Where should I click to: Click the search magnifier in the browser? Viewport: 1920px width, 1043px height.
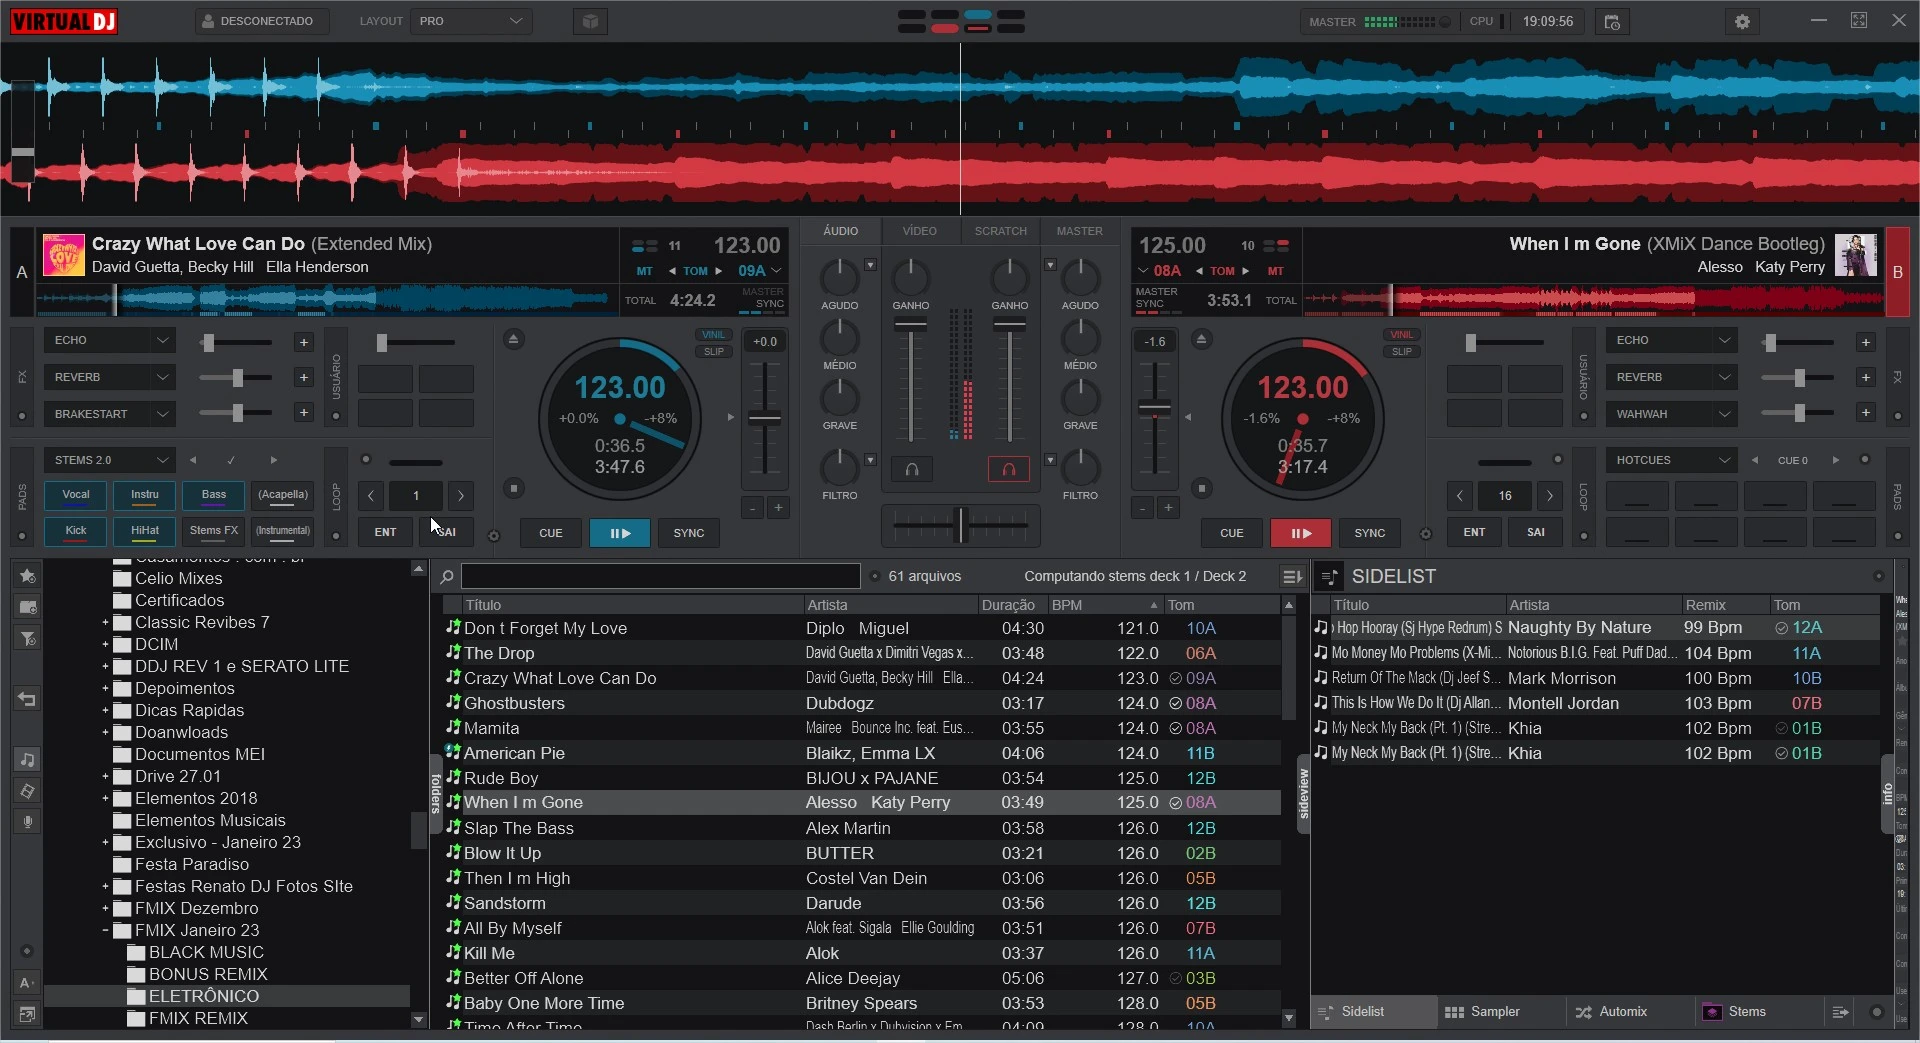(x=447, y=576)
